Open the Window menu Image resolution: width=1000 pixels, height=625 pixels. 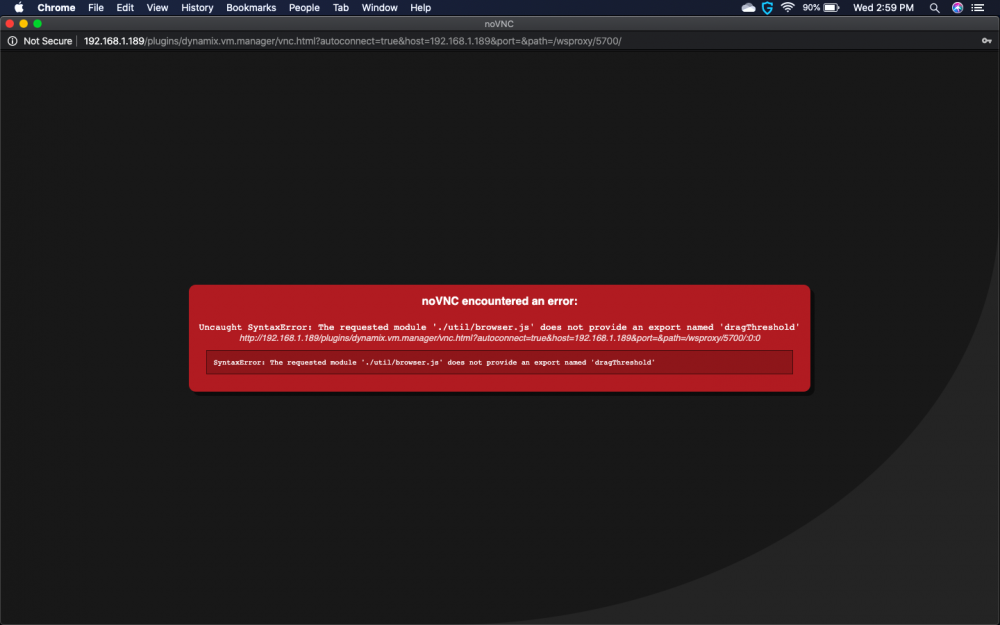point(379,8)
